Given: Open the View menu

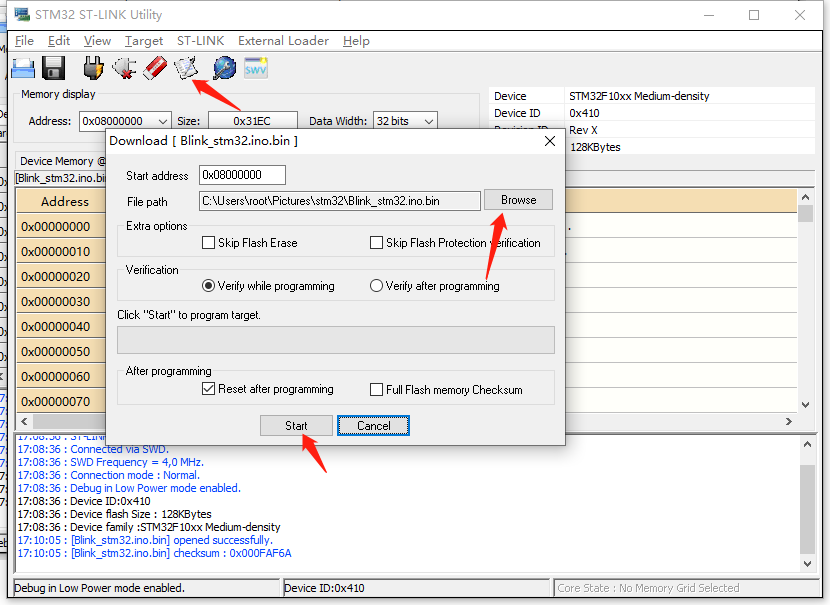Looking at the screenshot, I should pyautogui.click(x=97, y=41).
